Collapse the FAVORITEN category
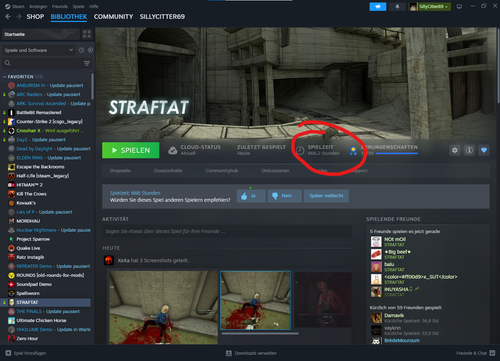500x361 pixels. 5,77
